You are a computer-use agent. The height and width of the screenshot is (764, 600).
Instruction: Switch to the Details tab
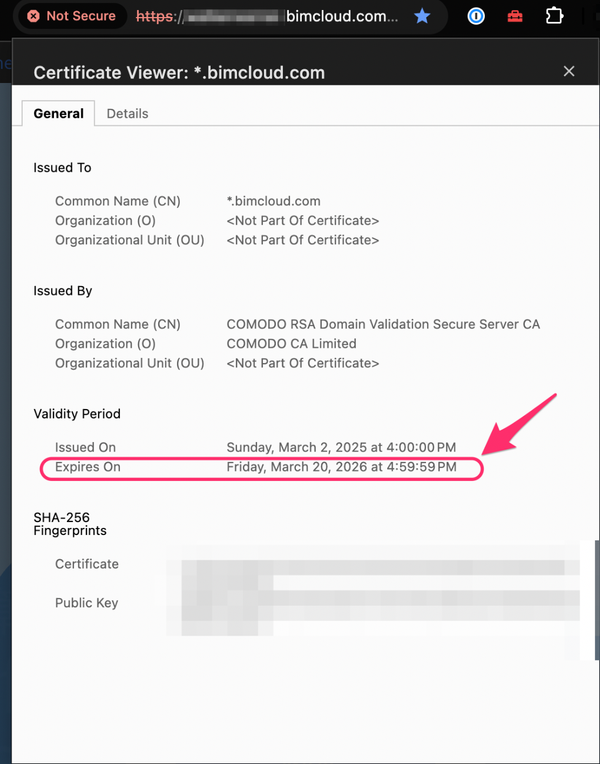(x=127, y=114)
